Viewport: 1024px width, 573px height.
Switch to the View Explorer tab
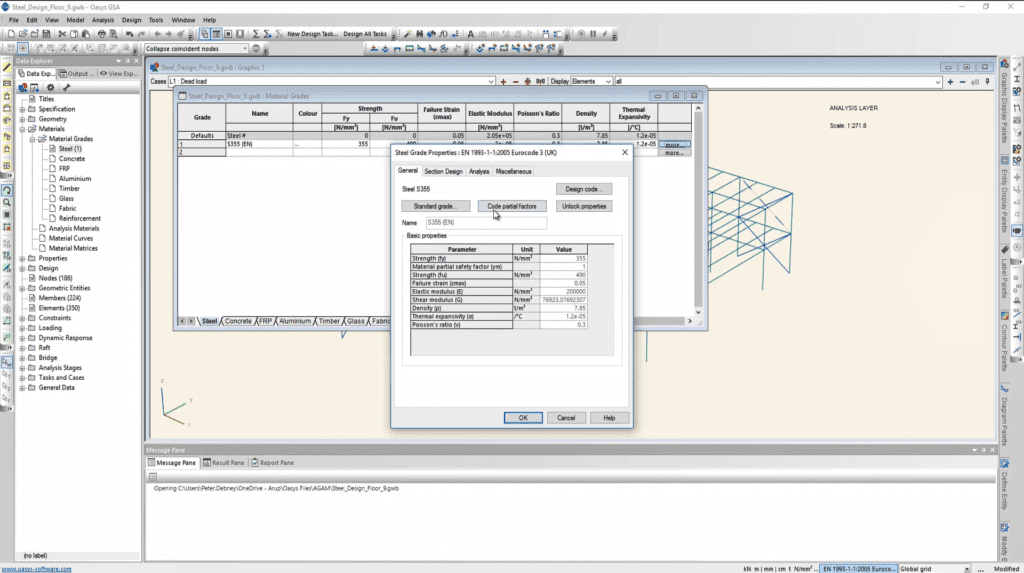[119, 74]
